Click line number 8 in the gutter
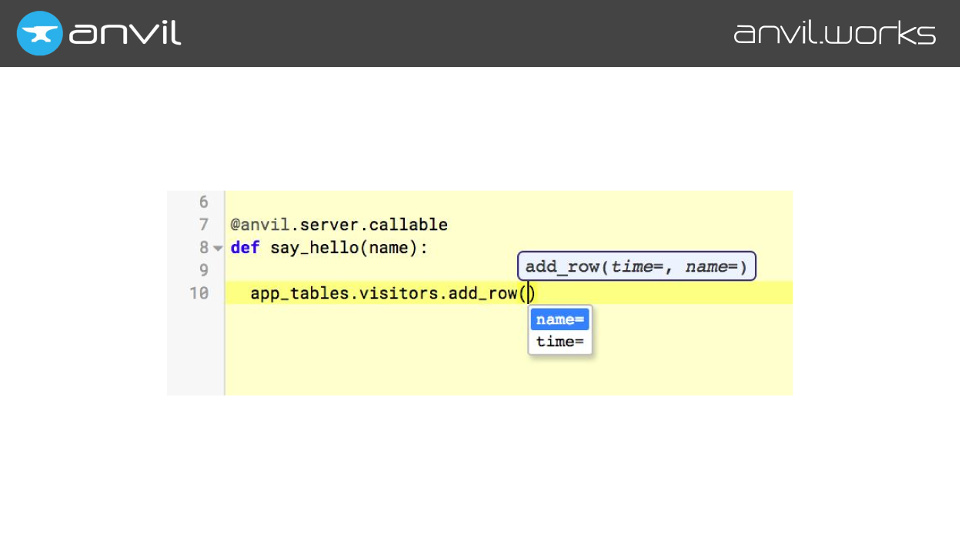The width and height of the screenshot is (960, 540). click(x=203, y=248)
